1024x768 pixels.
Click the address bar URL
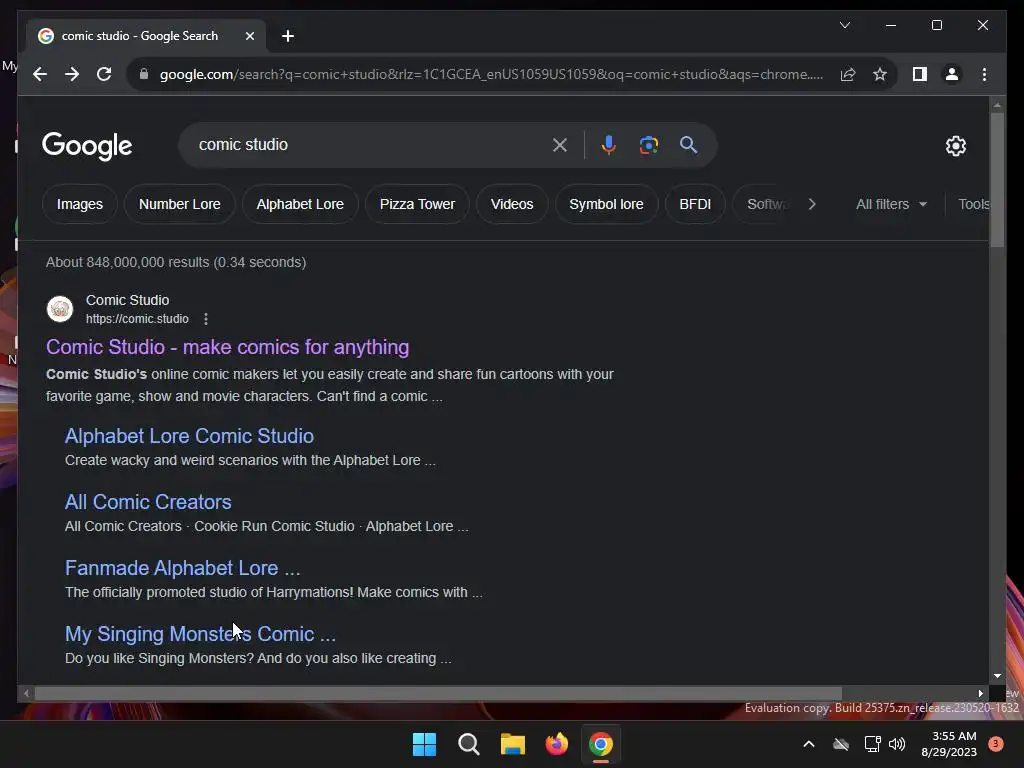(x=491, y=74)
